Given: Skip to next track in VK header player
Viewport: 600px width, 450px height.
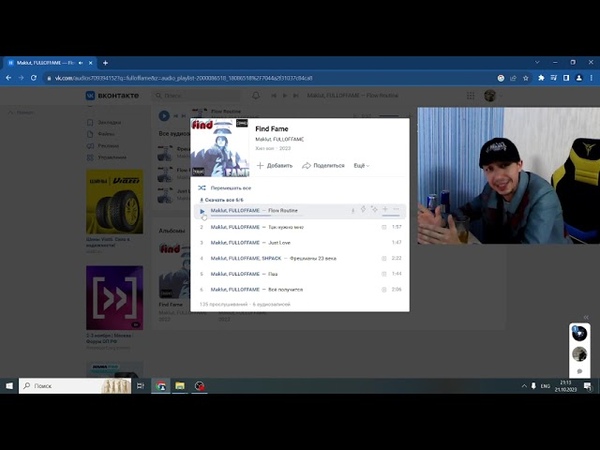Looking at the screenshot, I should point(295,95).
